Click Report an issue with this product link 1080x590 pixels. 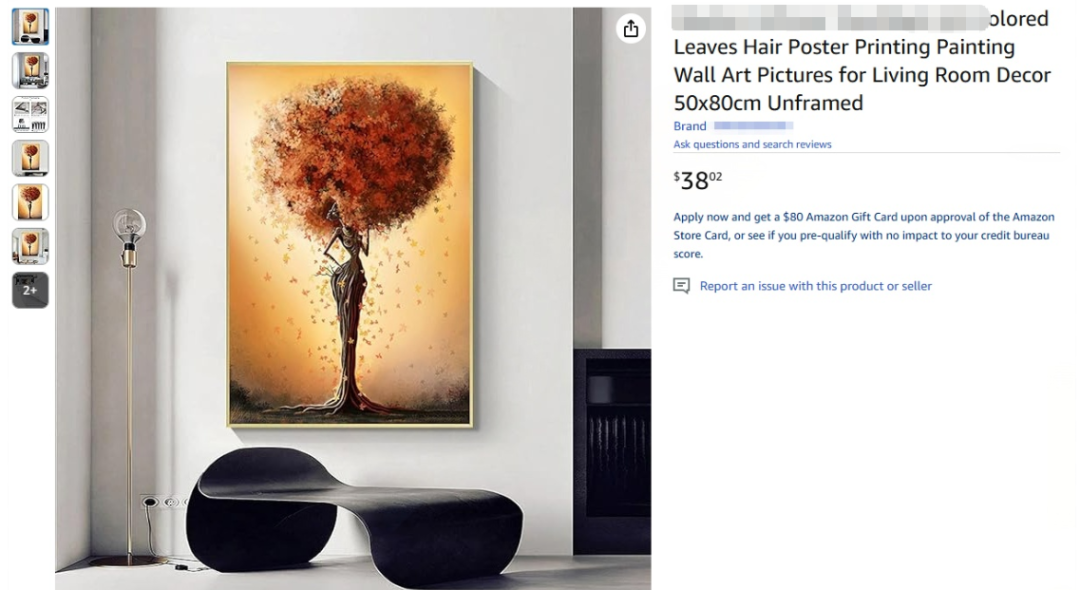pyautogui.click(x=816, y=286)
